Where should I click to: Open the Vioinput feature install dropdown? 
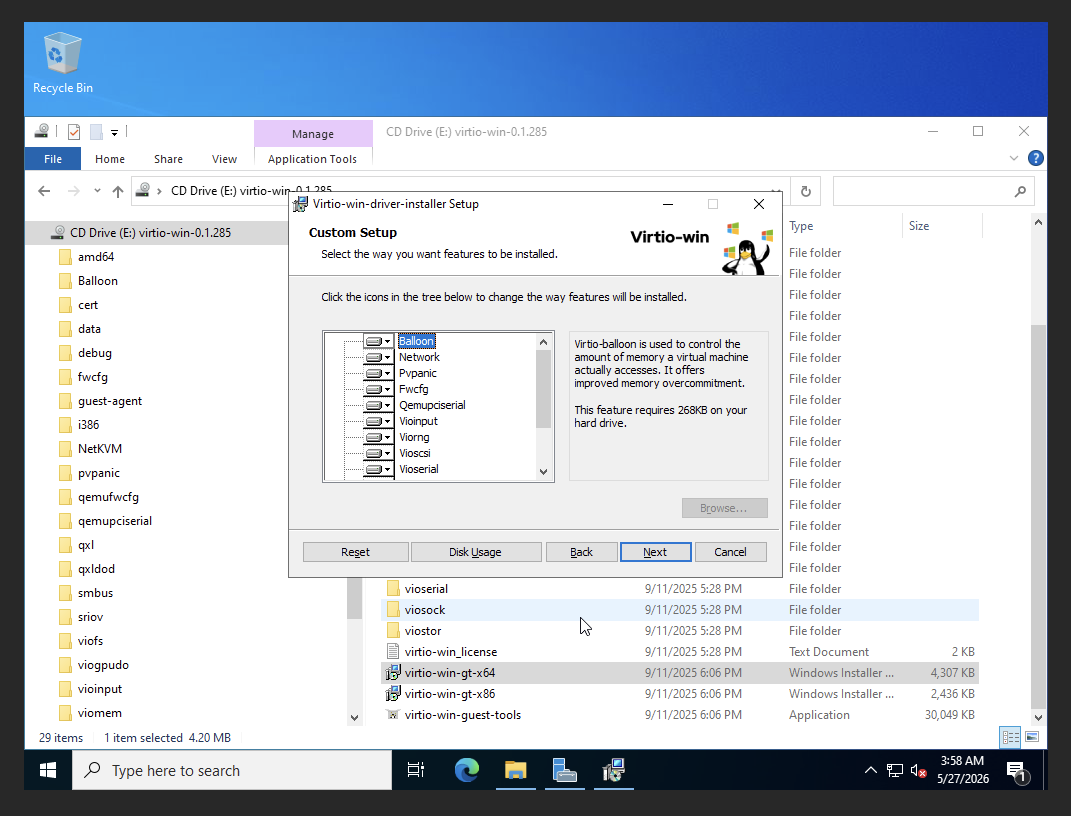[378, 421]
